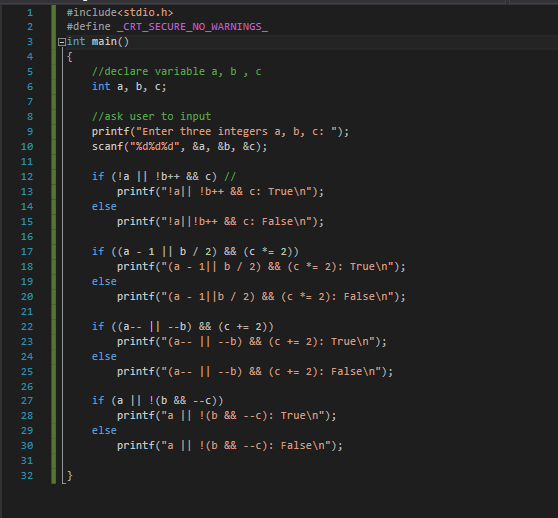Viewport: 558px width, 518px height.
Task: Click printf 'a || !(b && --c): False' line
Action: 230,445
